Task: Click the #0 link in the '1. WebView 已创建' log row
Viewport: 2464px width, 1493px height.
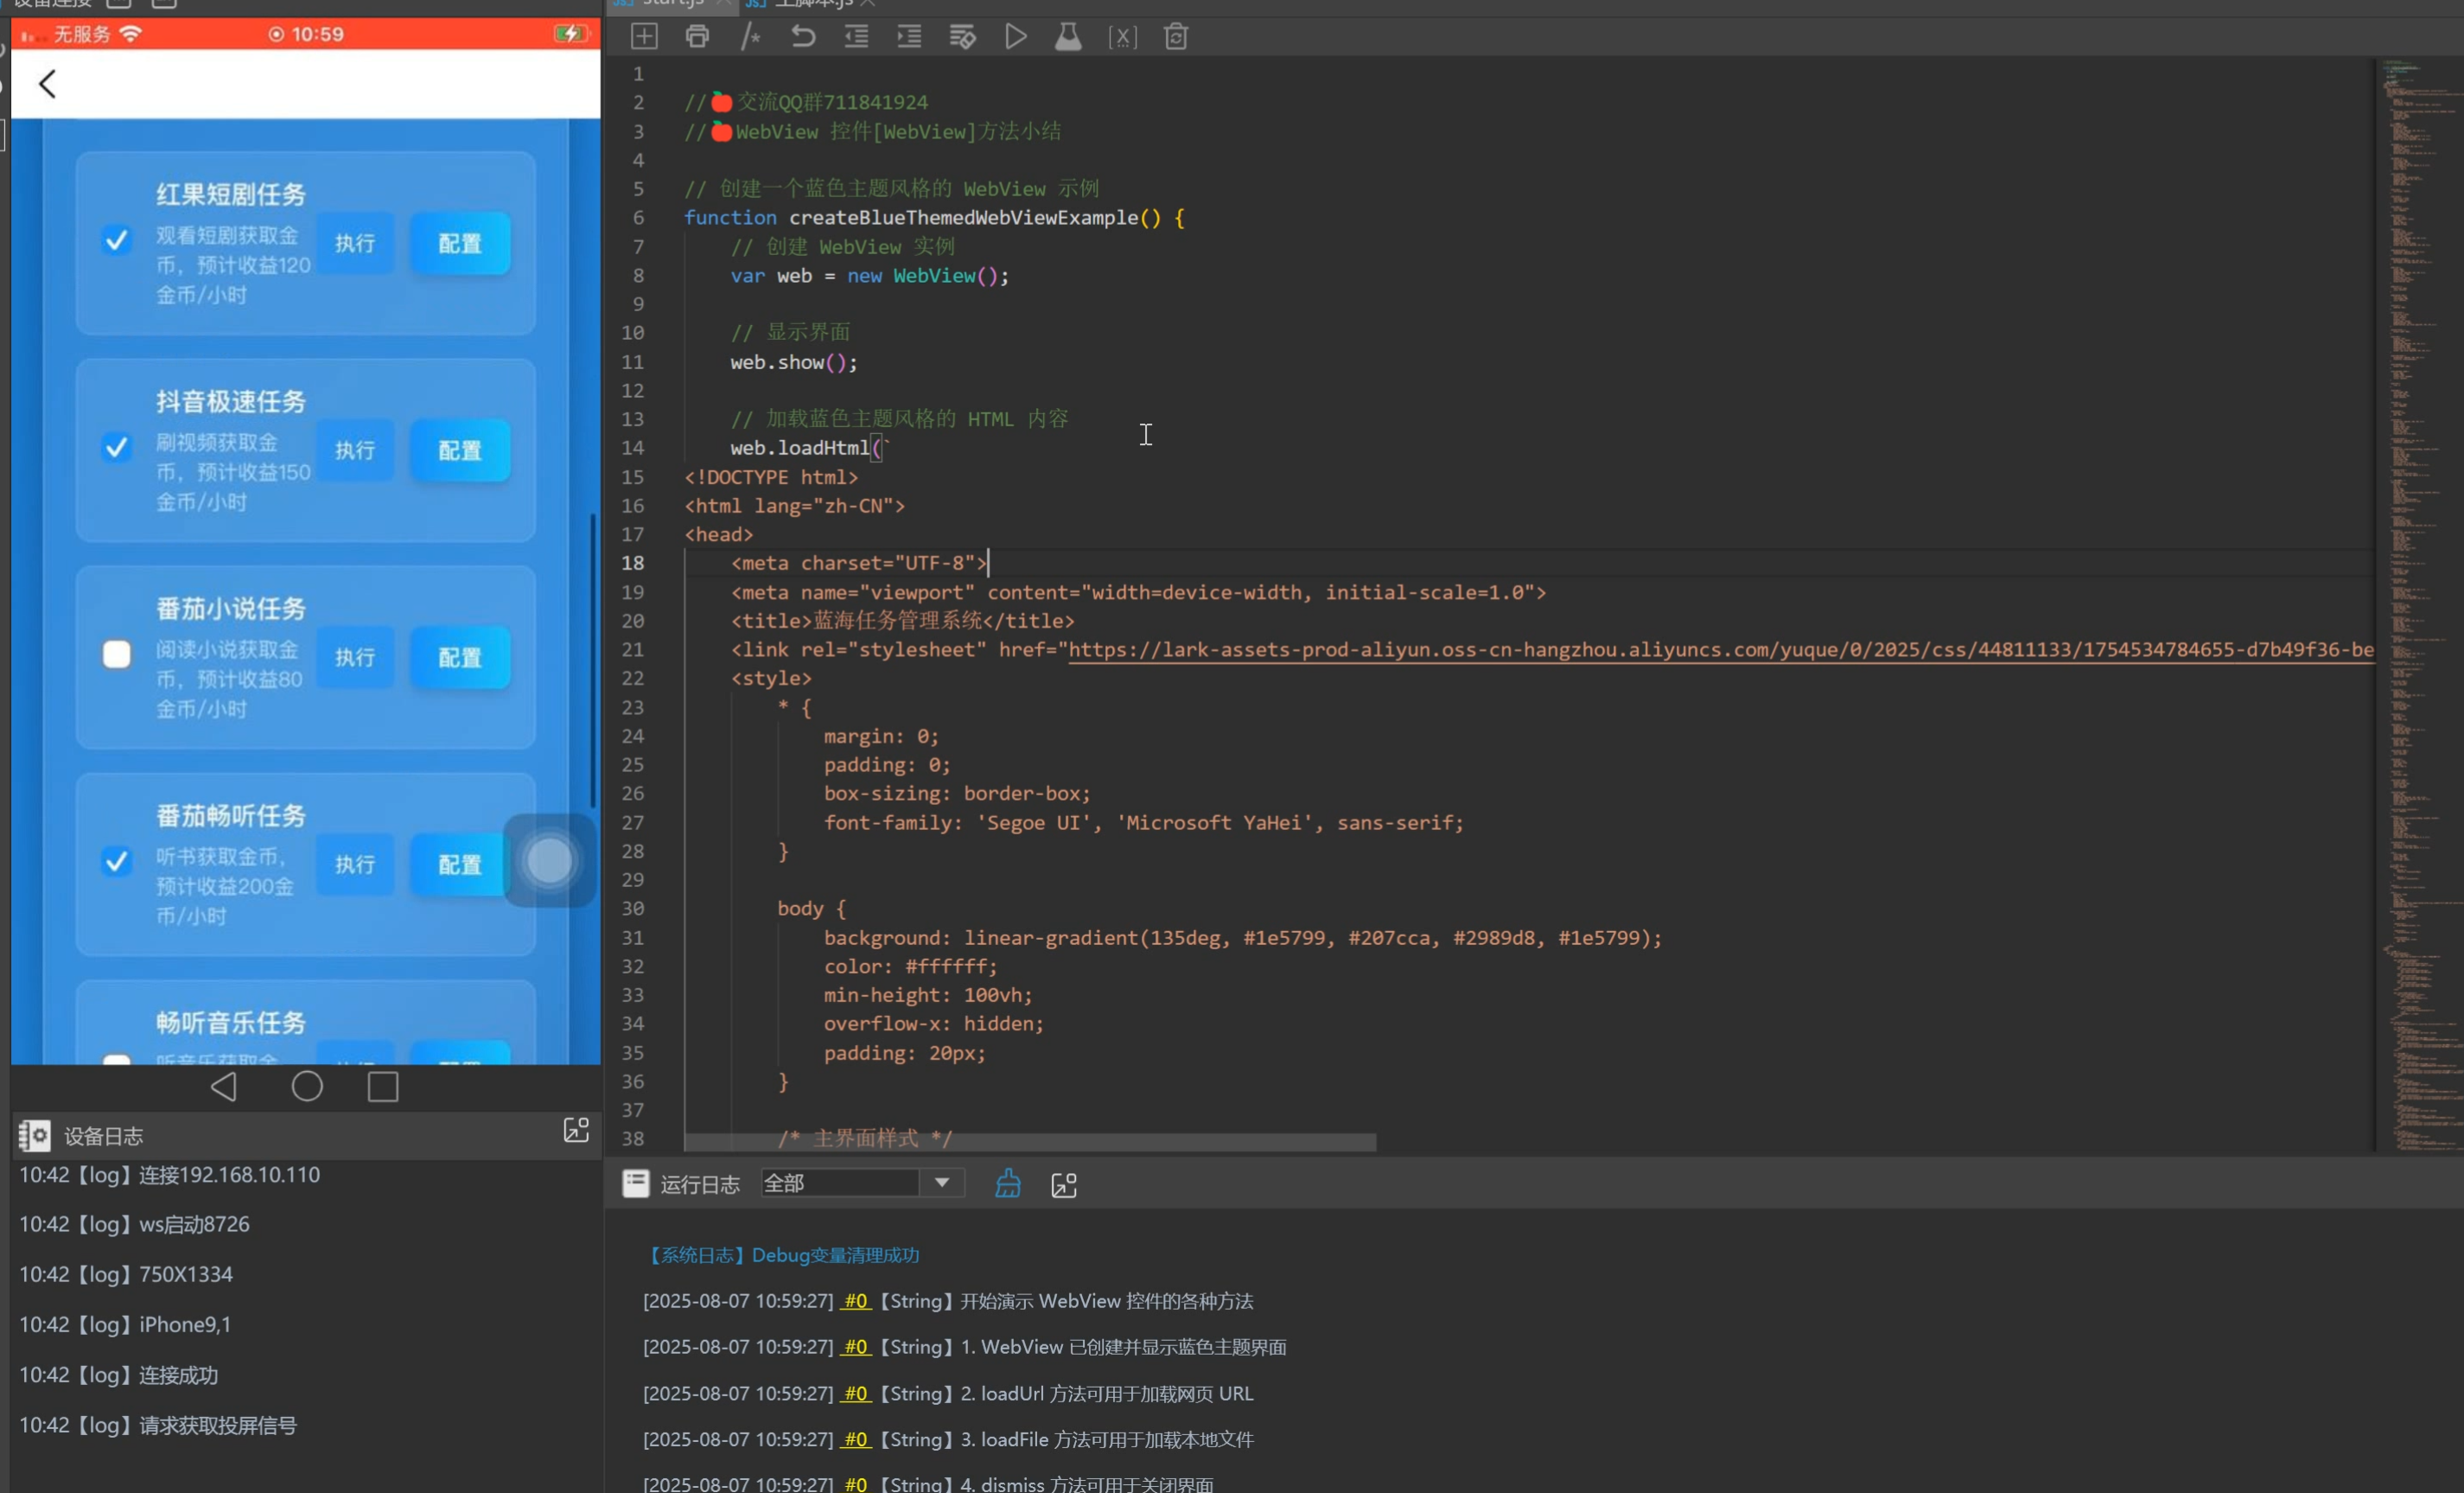Action: point(855,1347)
